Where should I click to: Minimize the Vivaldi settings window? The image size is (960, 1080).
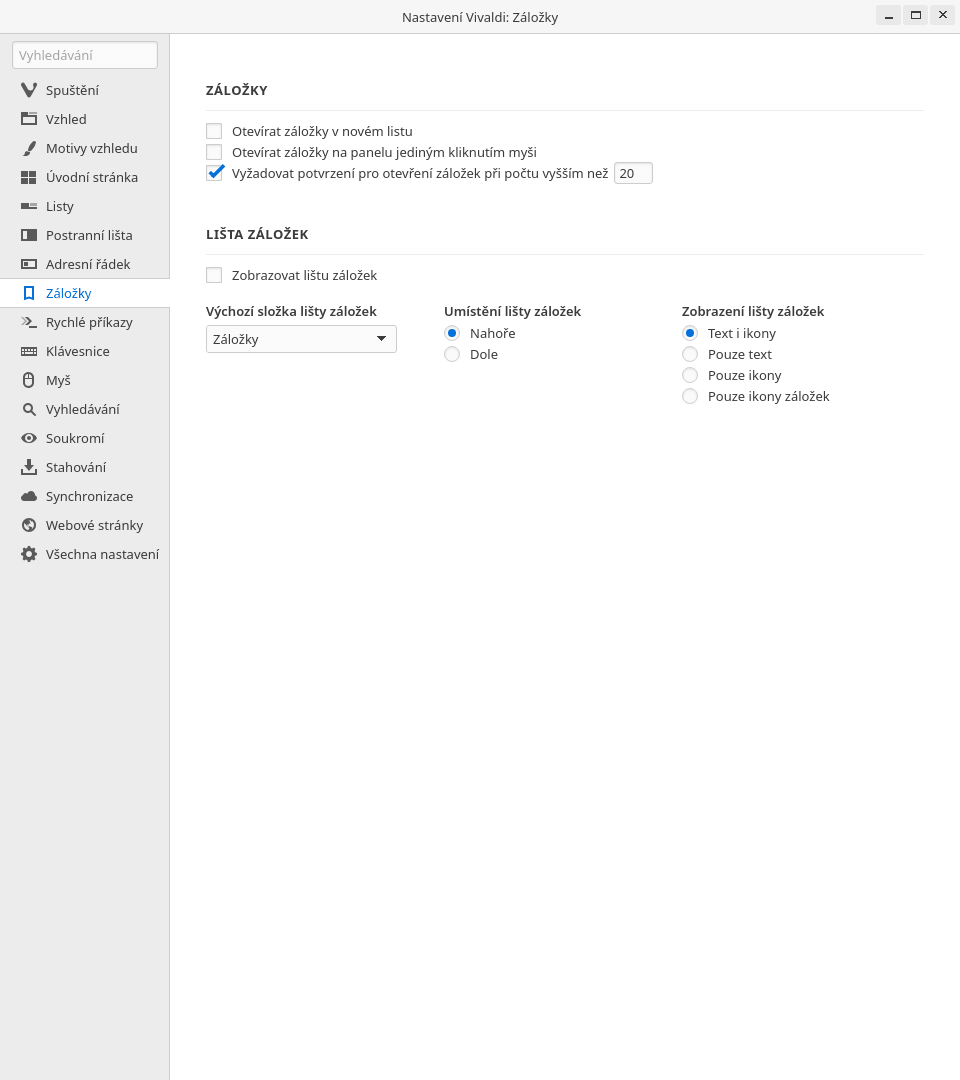pos(889,15)
